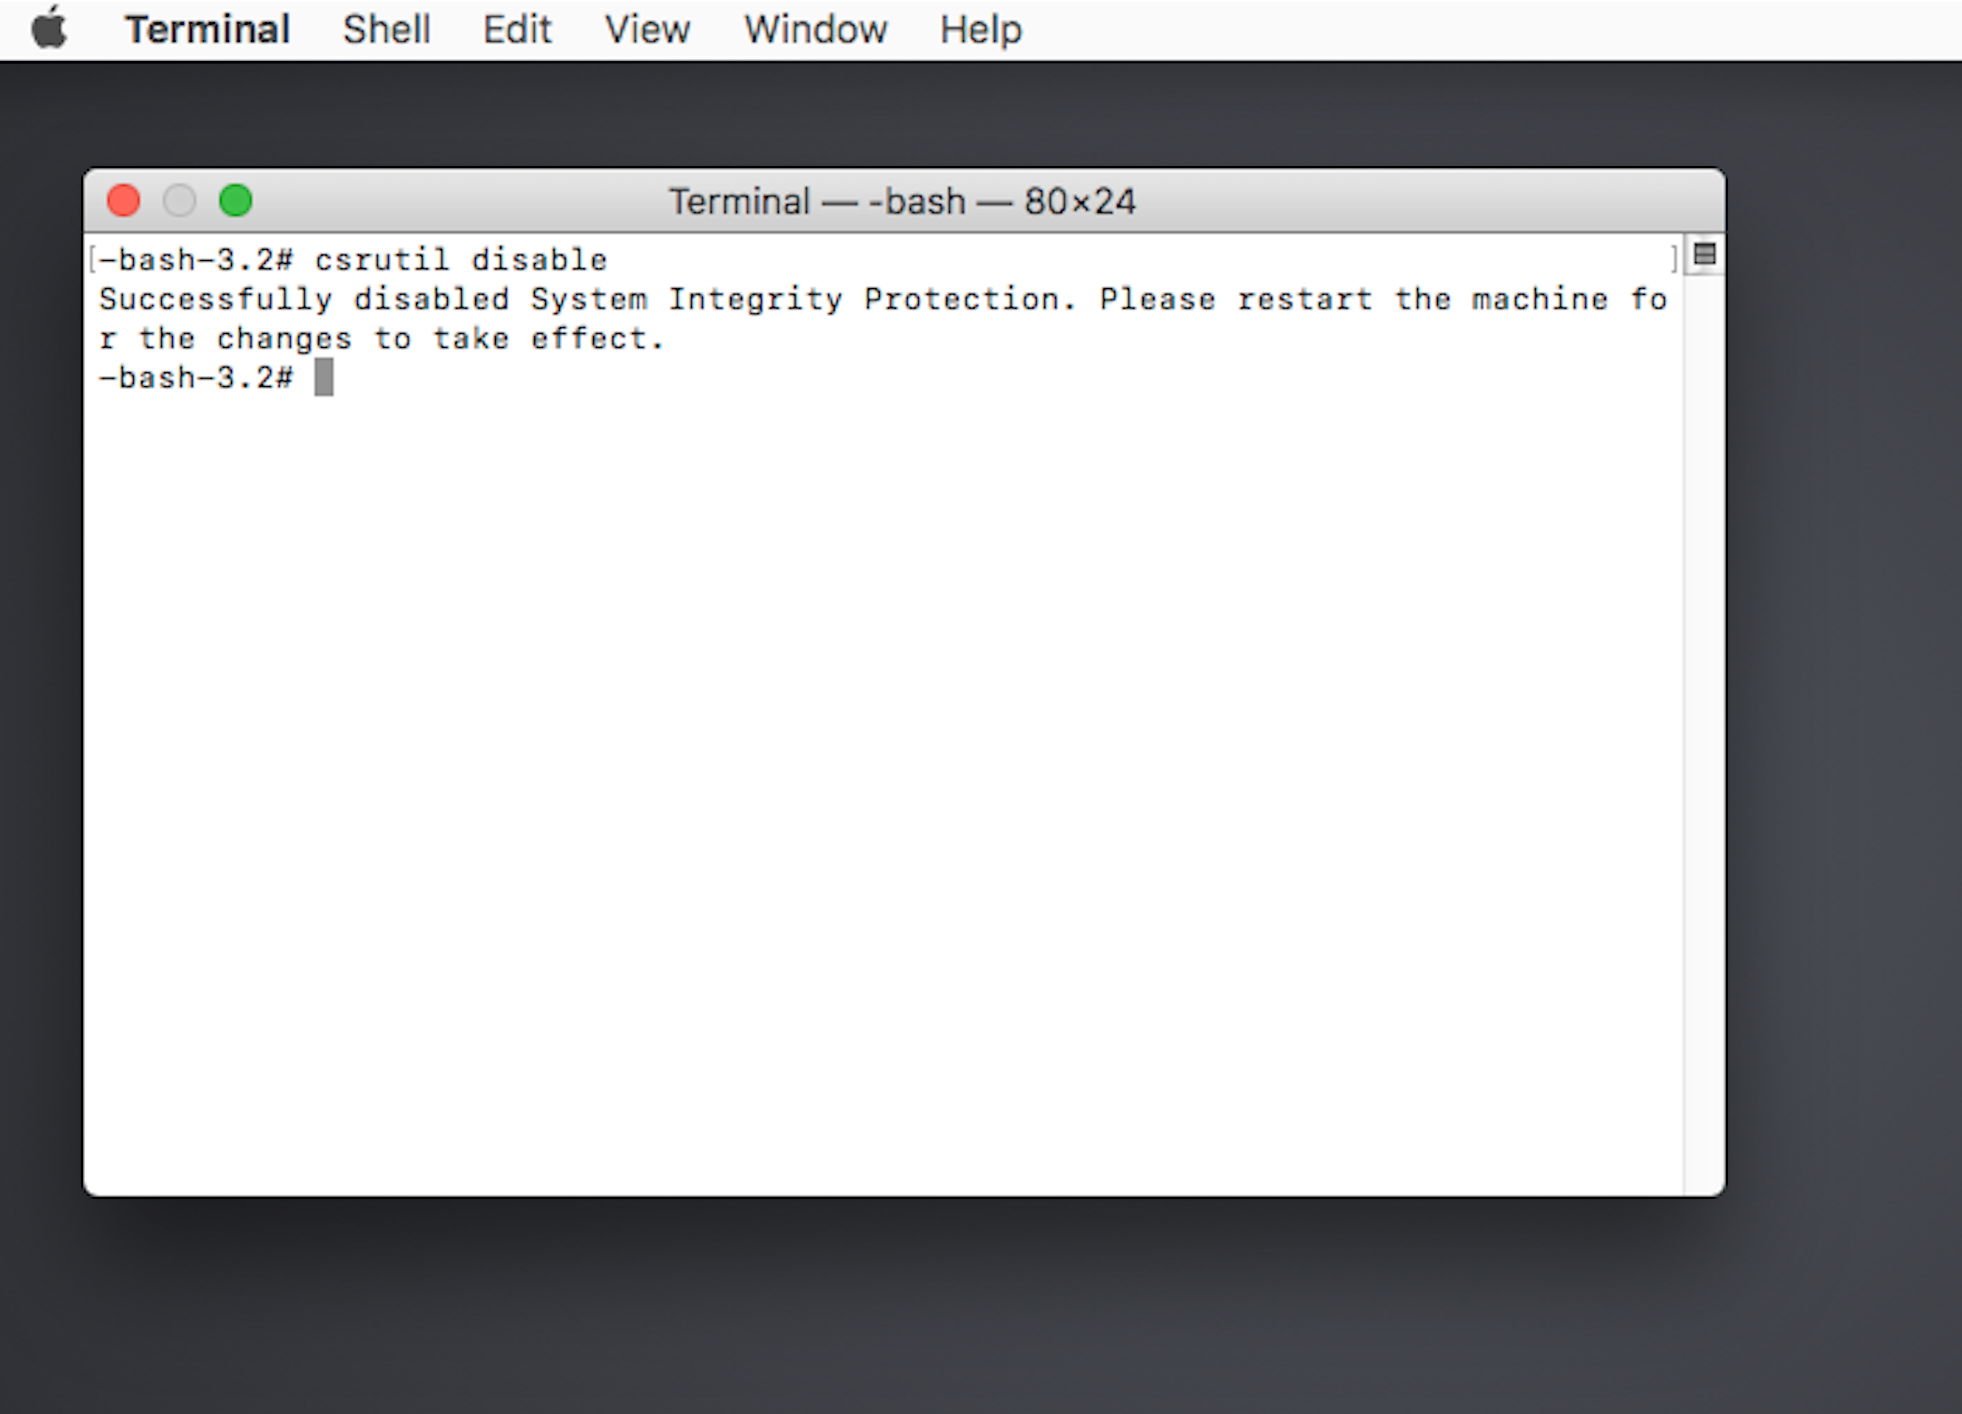1962x1414 pixels.
Task: Click the yellow minimize button
Action: click(178, 198)
